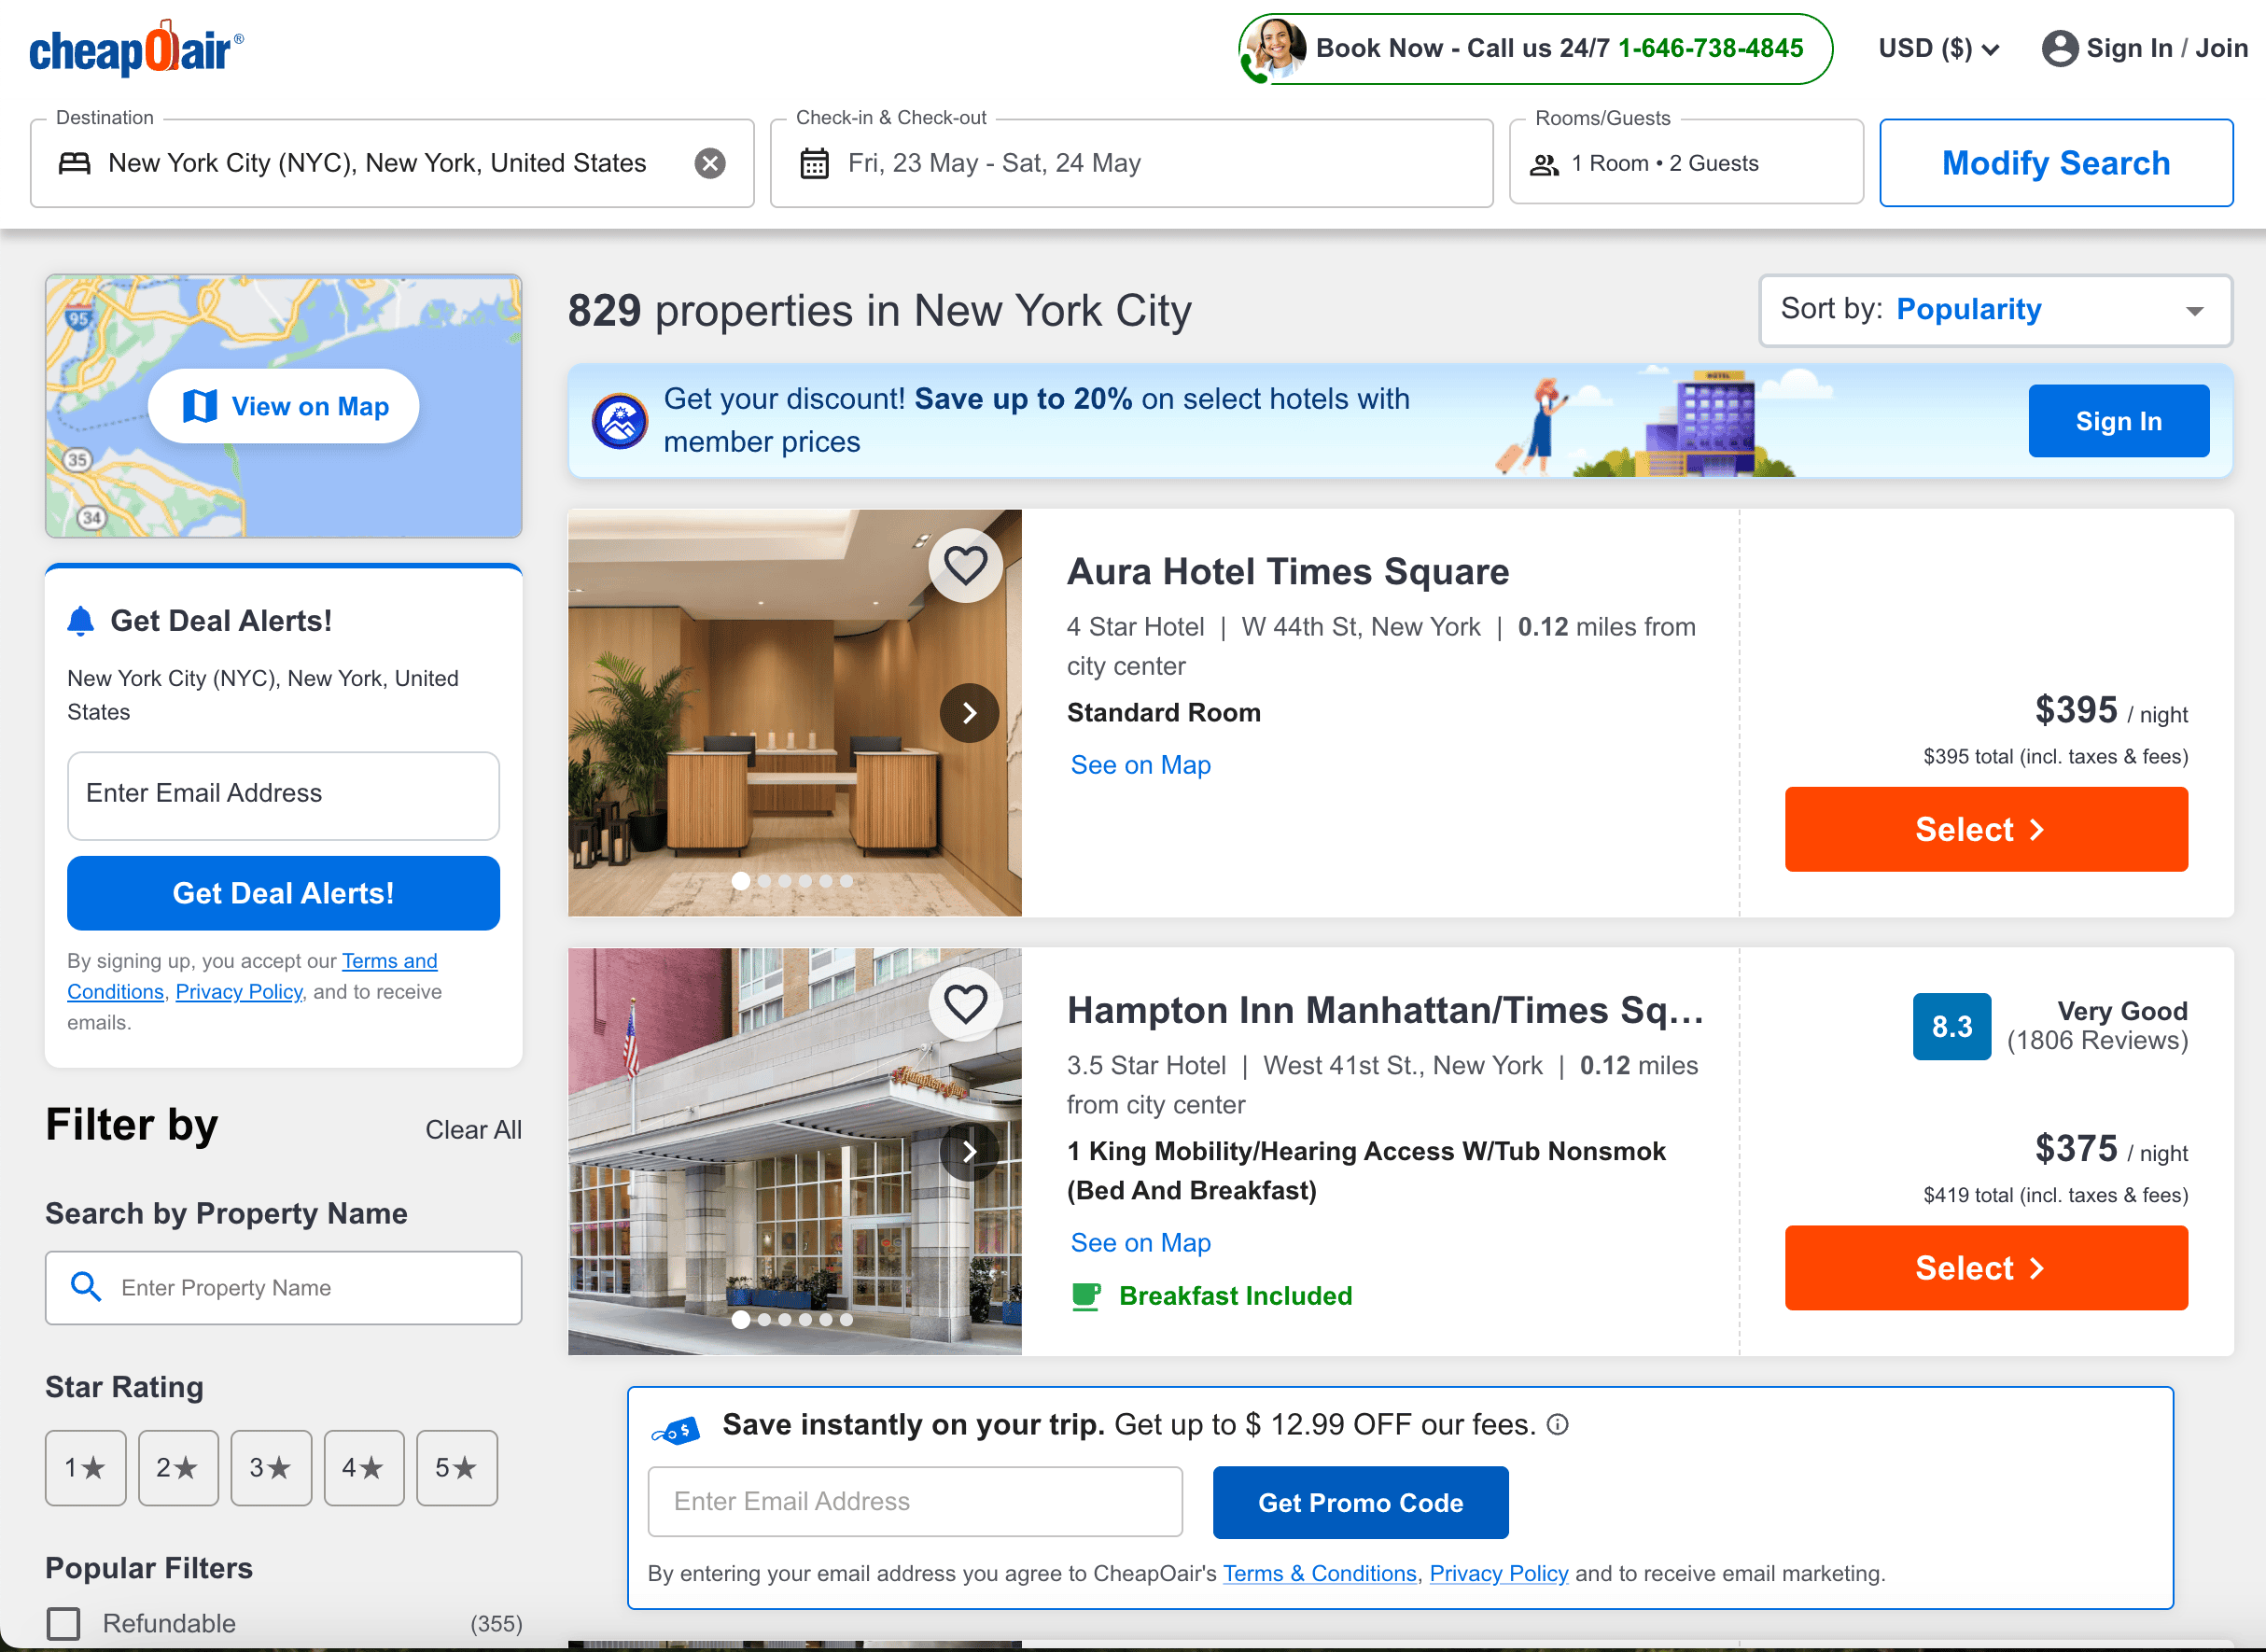Advance Hampton Inn photo carousel arrow
Image resolution: width=2266 pixels, height=1652 pixels.
click(969, 1151)
